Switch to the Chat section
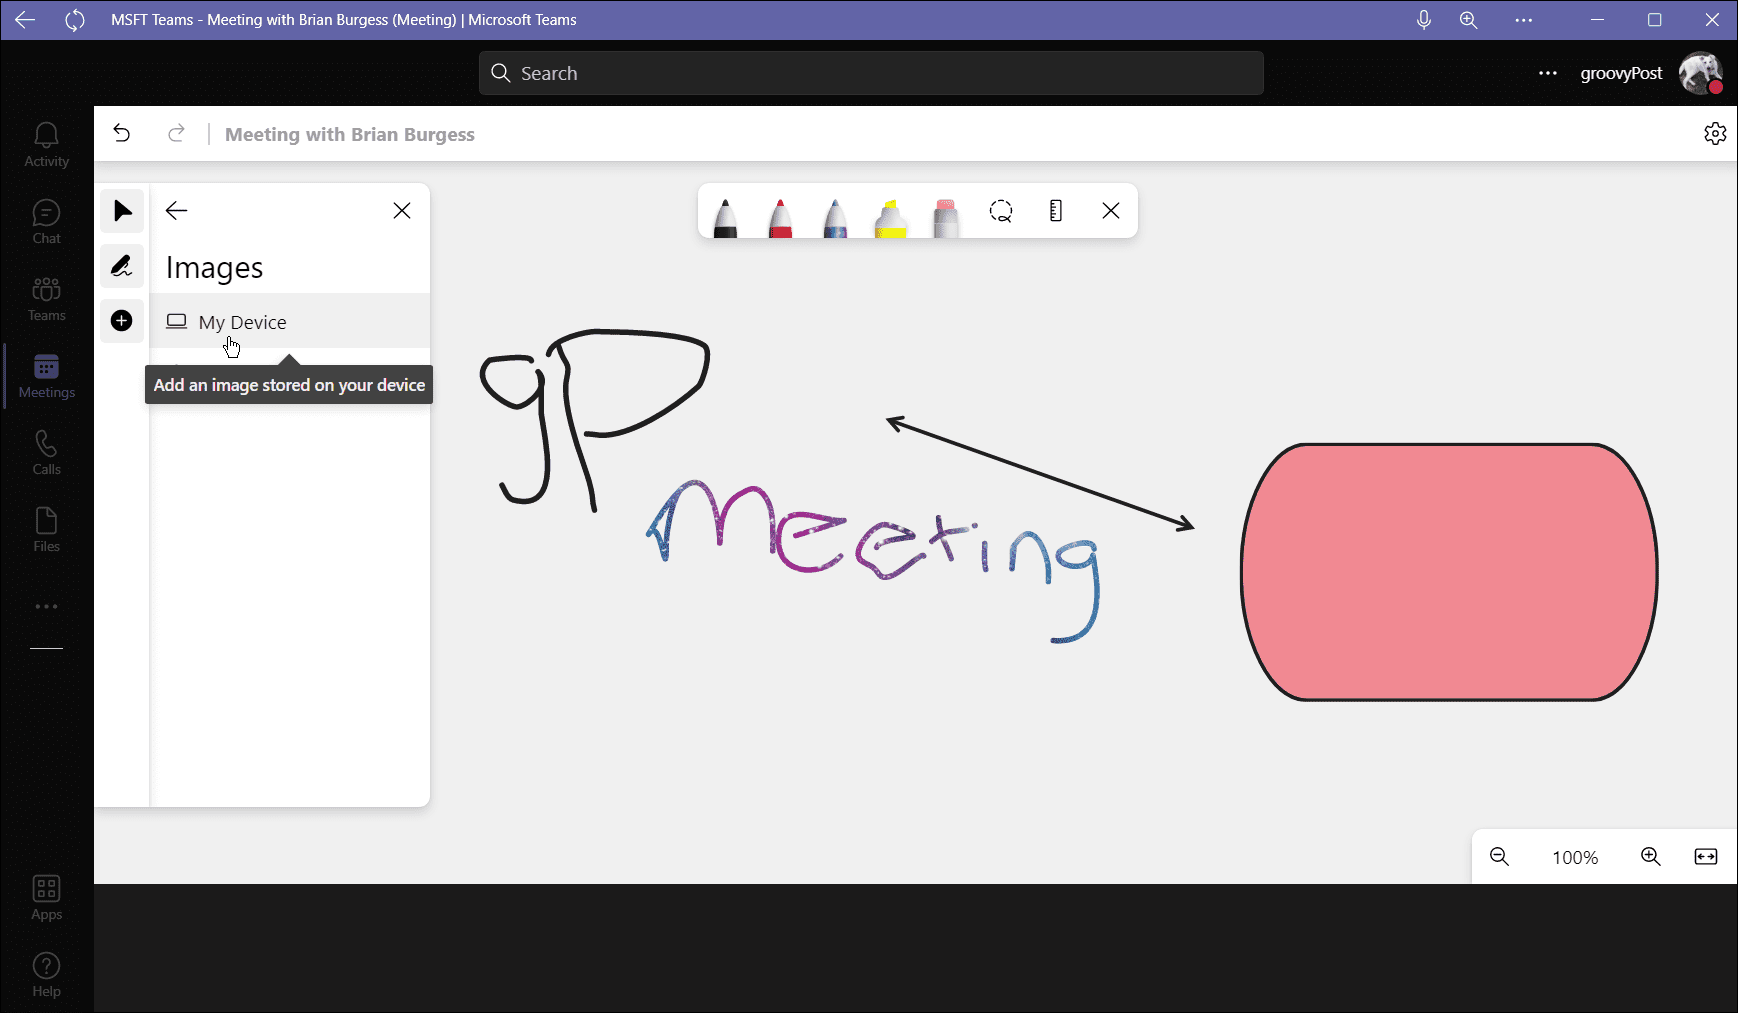The image size is (1738, 1013). coord(46,220)
